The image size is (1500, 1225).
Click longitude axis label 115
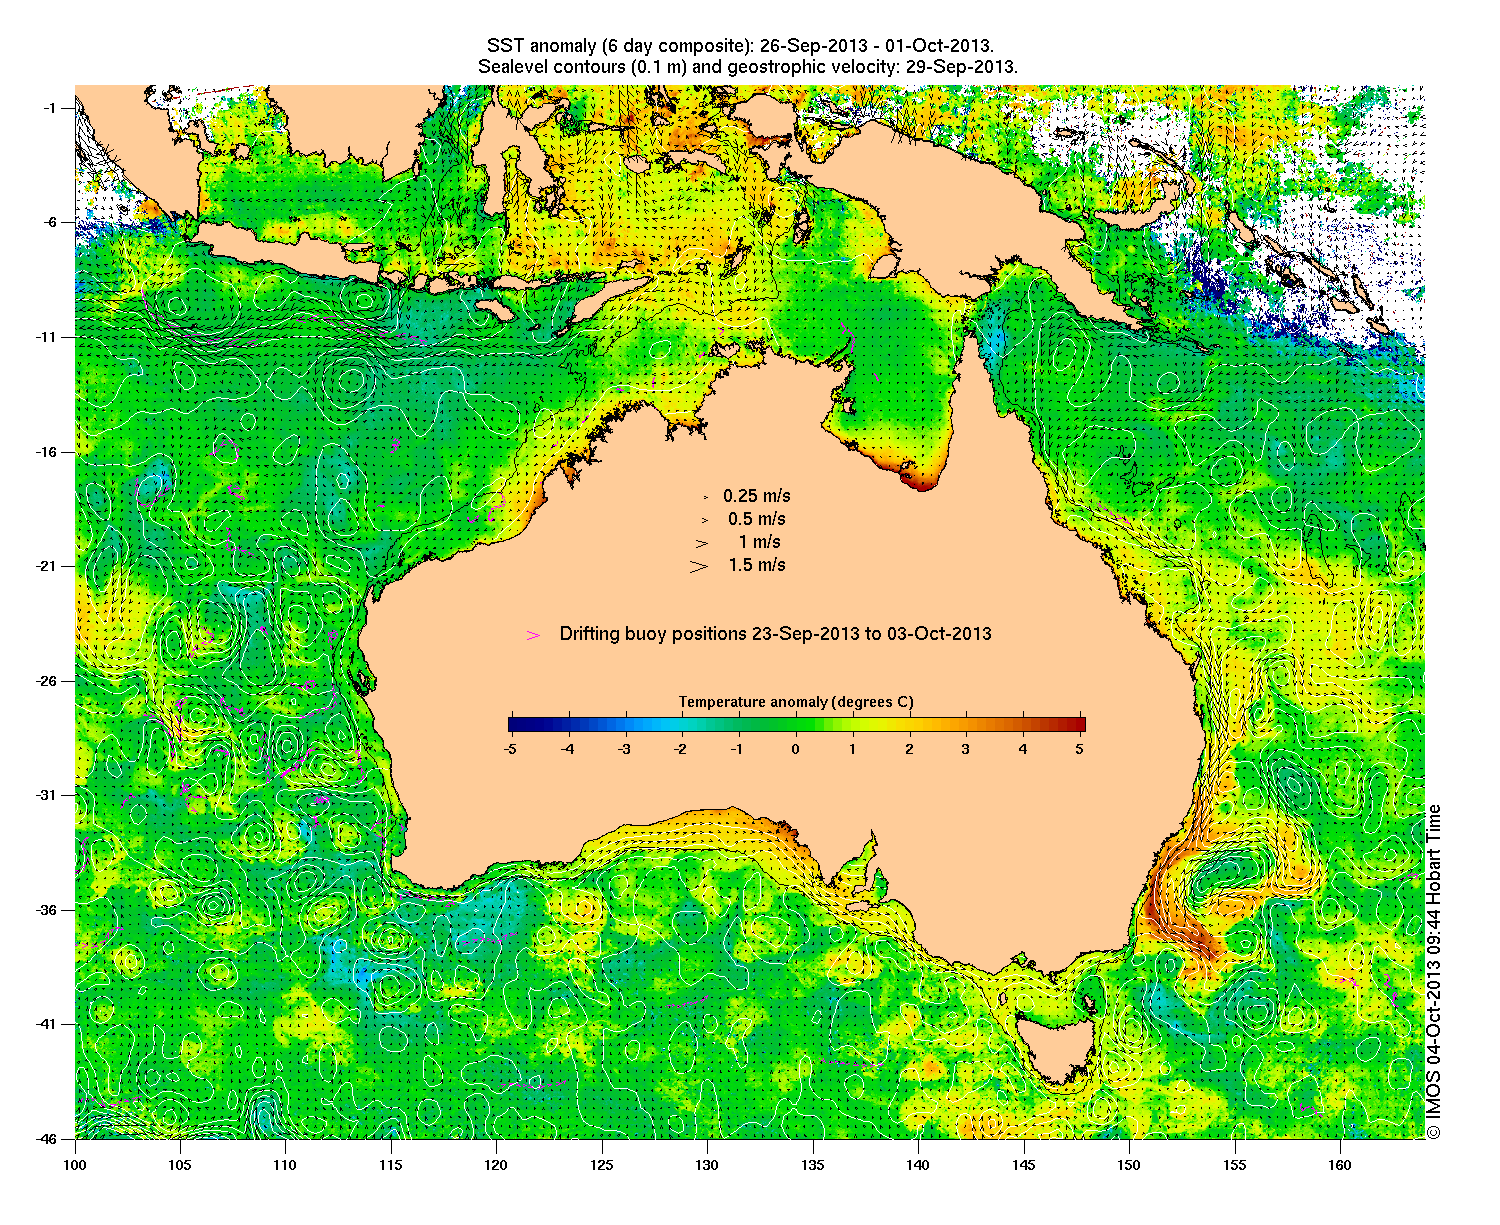(391, 1165)
